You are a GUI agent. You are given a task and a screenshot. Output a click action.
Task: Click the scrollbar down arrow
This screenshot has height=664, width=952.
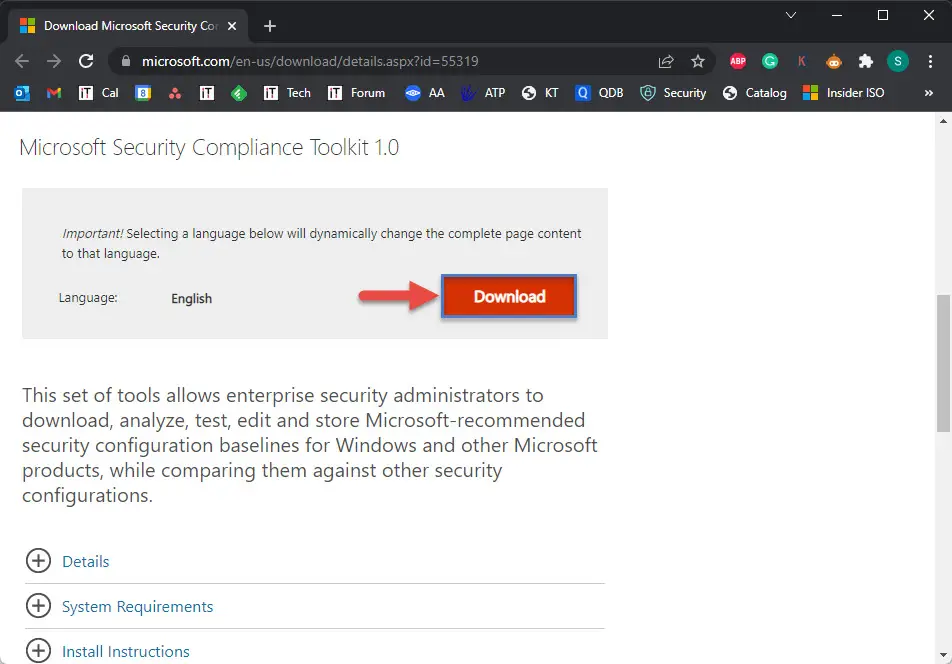[943, 656]
